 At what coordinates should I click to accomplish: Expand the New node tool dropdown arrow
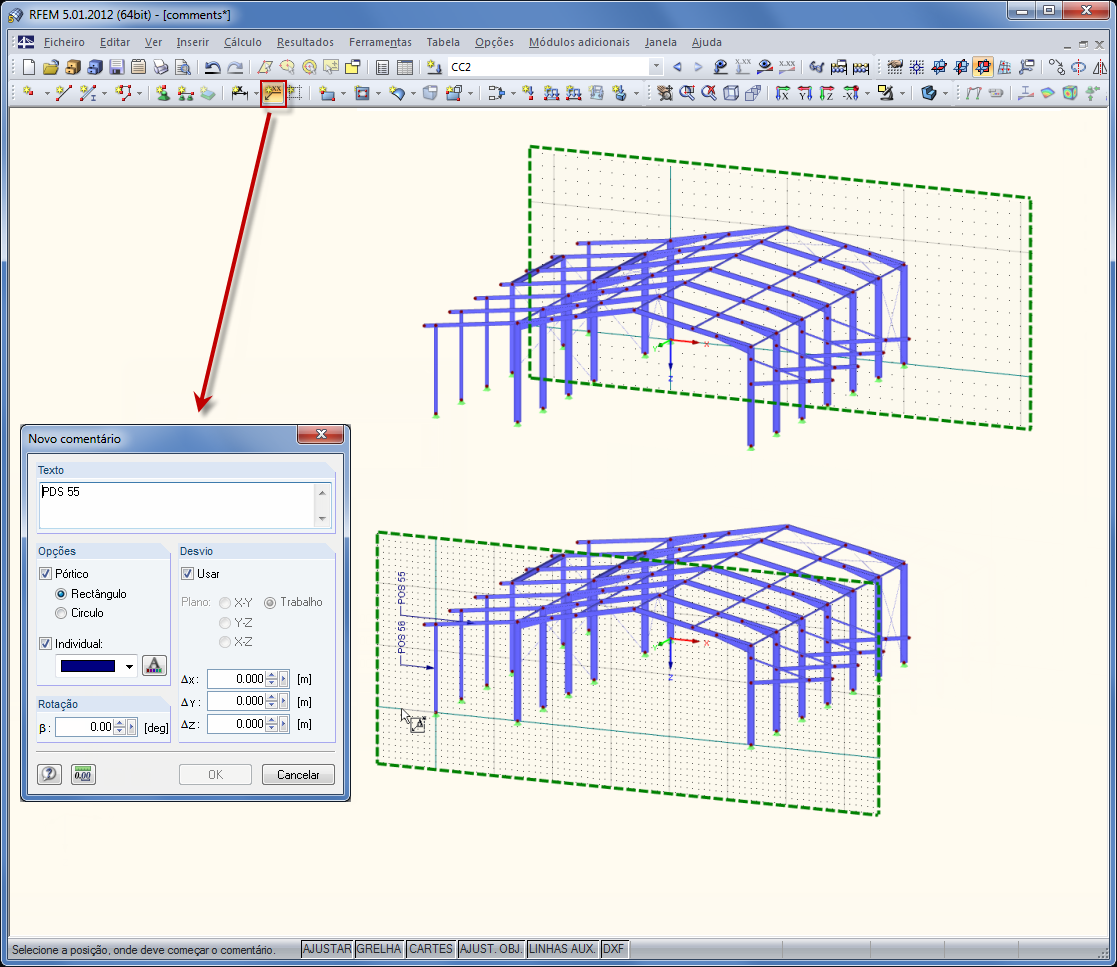(x=46, y=93)
